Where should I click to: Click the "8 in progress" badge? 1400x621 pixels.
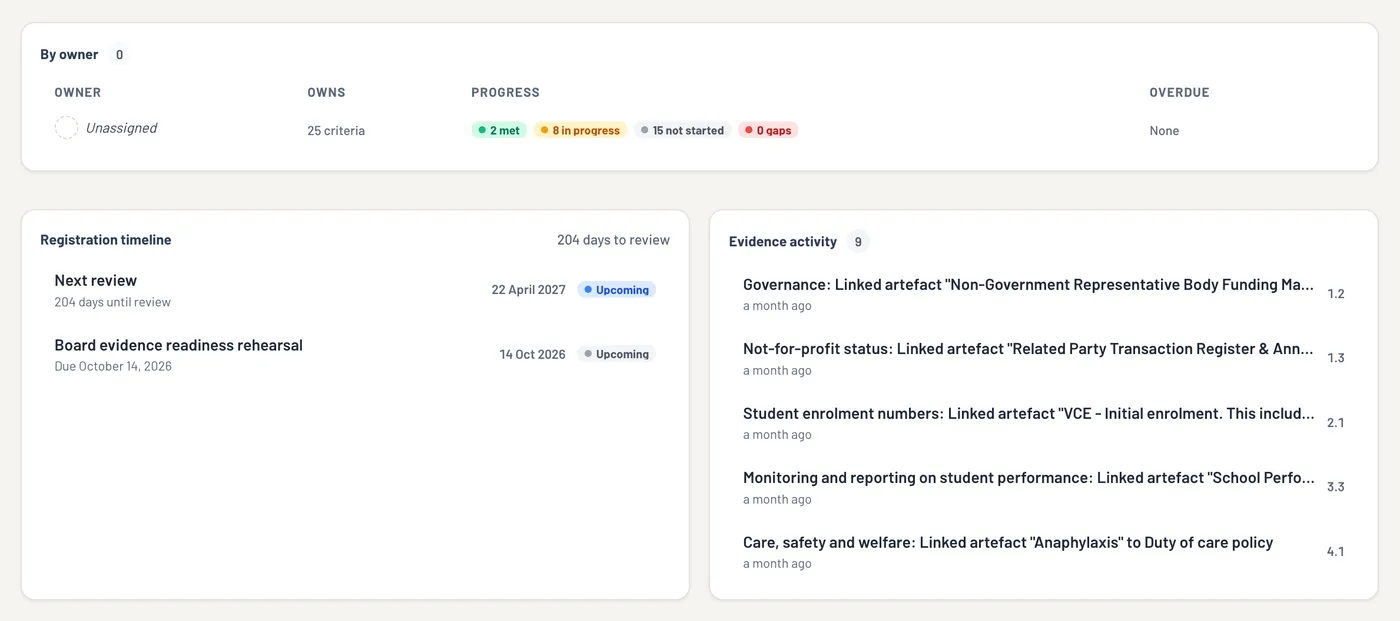click(x=580, y=130)
